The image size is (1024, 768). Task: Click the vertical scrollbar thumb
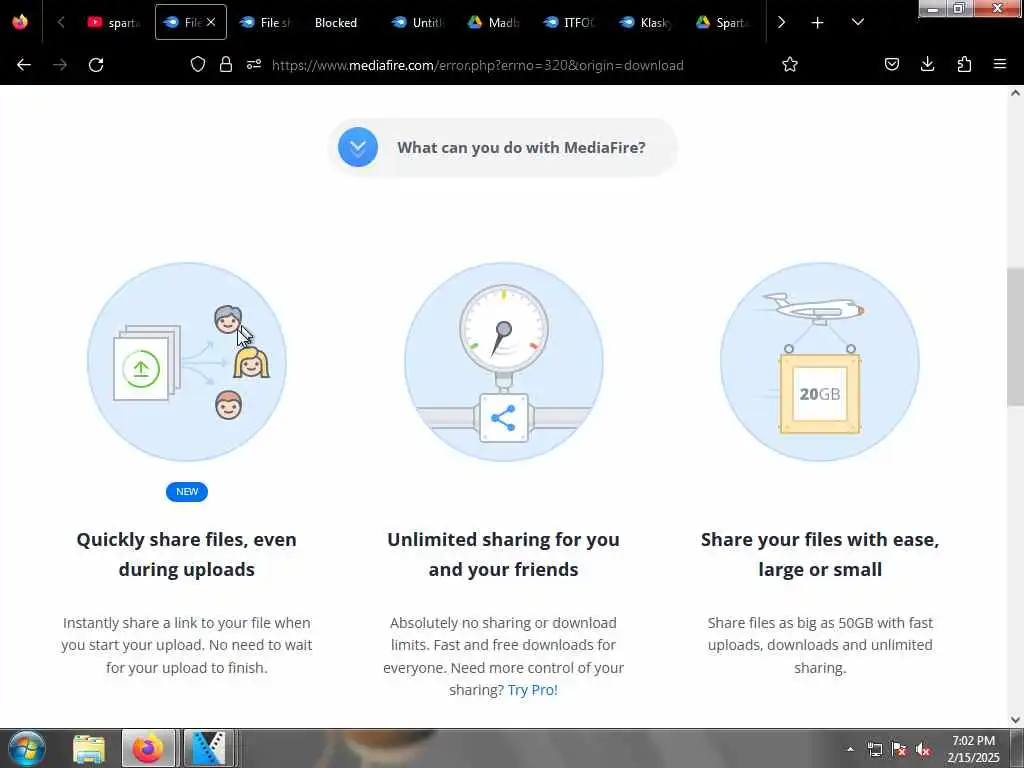[1015, 337]
